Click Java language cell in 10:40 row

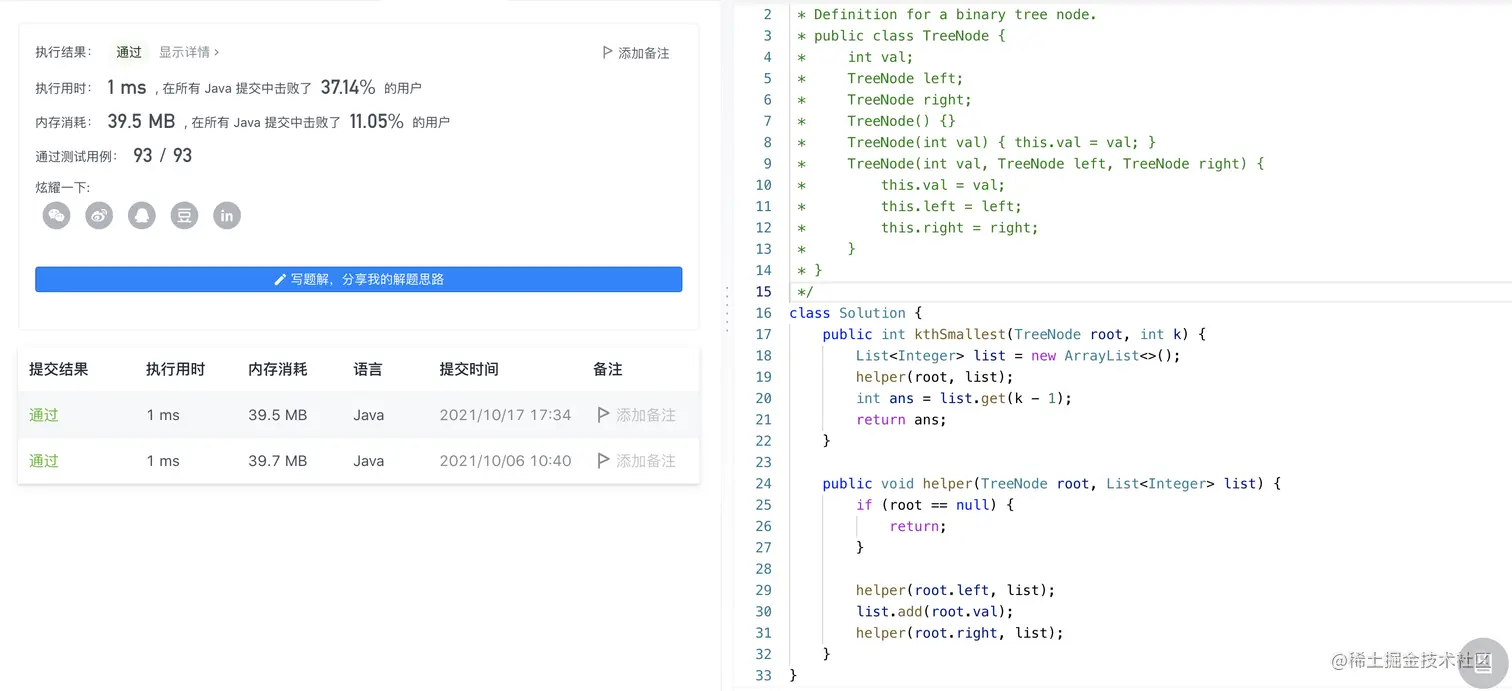(369, 461)
